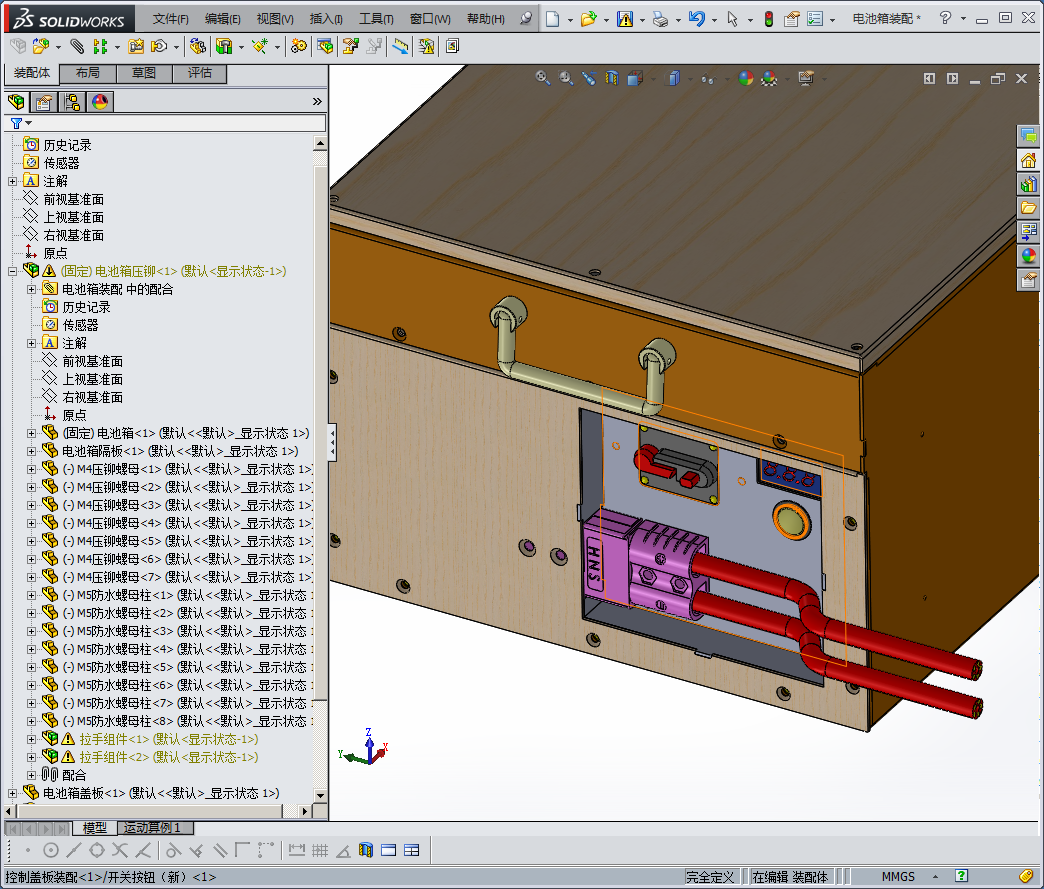The width and height of the screenshot is (1044, 889).
Task: Click the Linear component pattern icon
Action: click(101, 46)
